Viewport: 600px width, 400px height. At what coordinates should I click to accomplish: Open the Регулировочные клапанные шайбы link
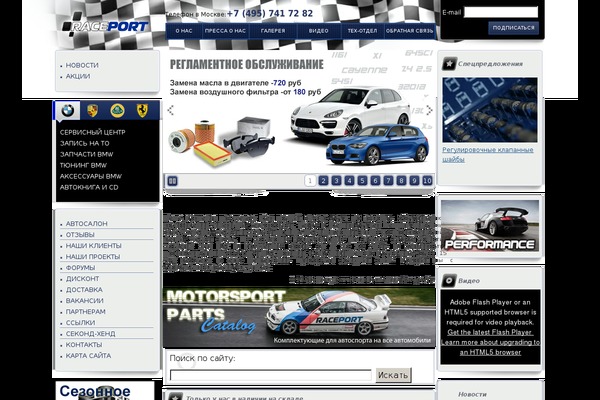point(488,154)
